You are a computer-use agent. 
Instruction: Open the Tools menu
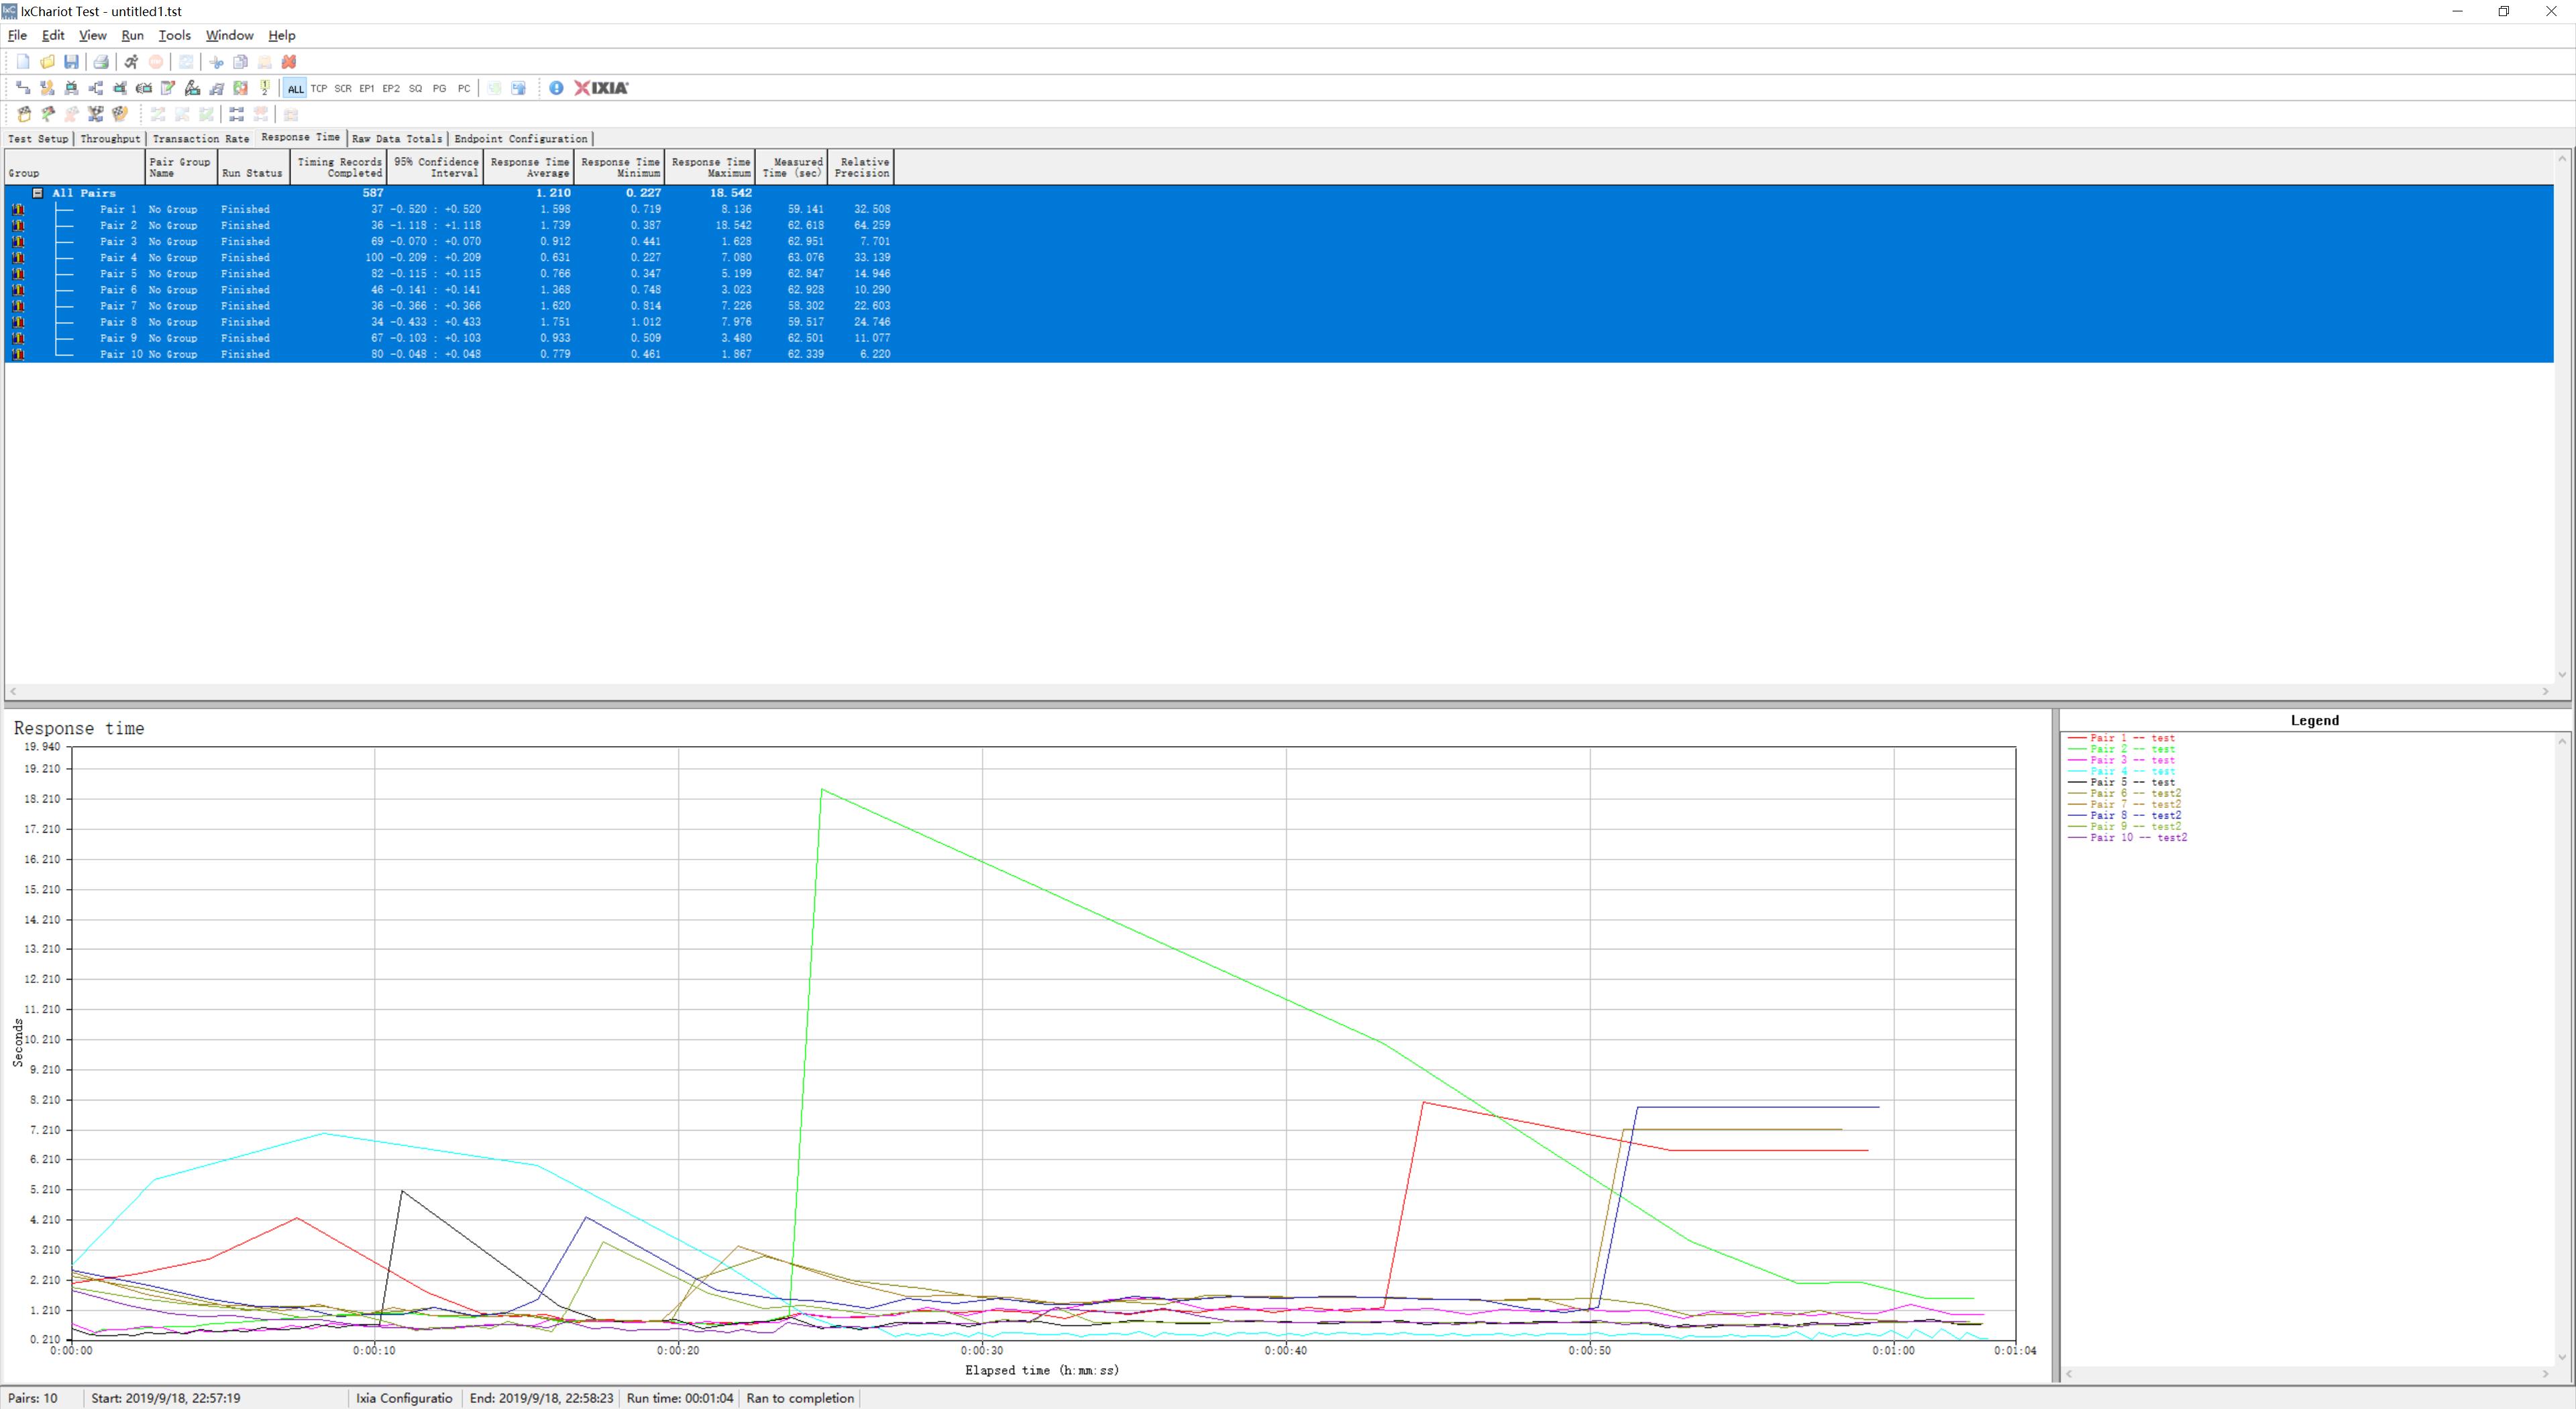174,35
